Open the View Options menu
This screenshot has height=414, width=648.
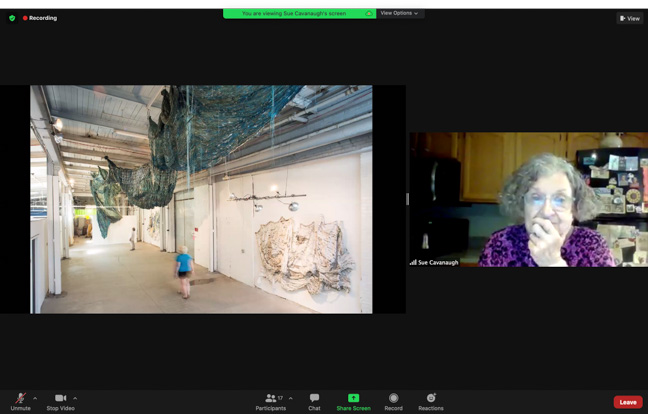pyautogui.click(x=400, y=13)
